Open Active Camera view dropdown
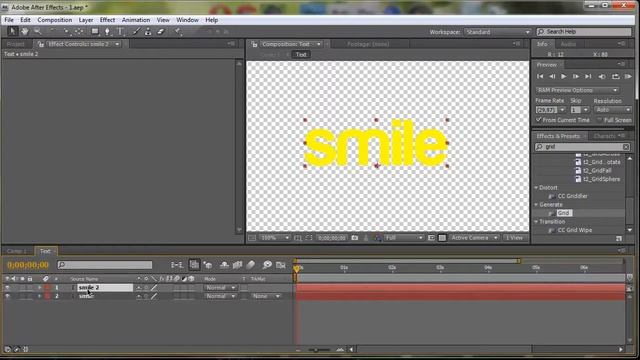Image resolution: width=640 pixels, height=360 pixels. (474, 238)
